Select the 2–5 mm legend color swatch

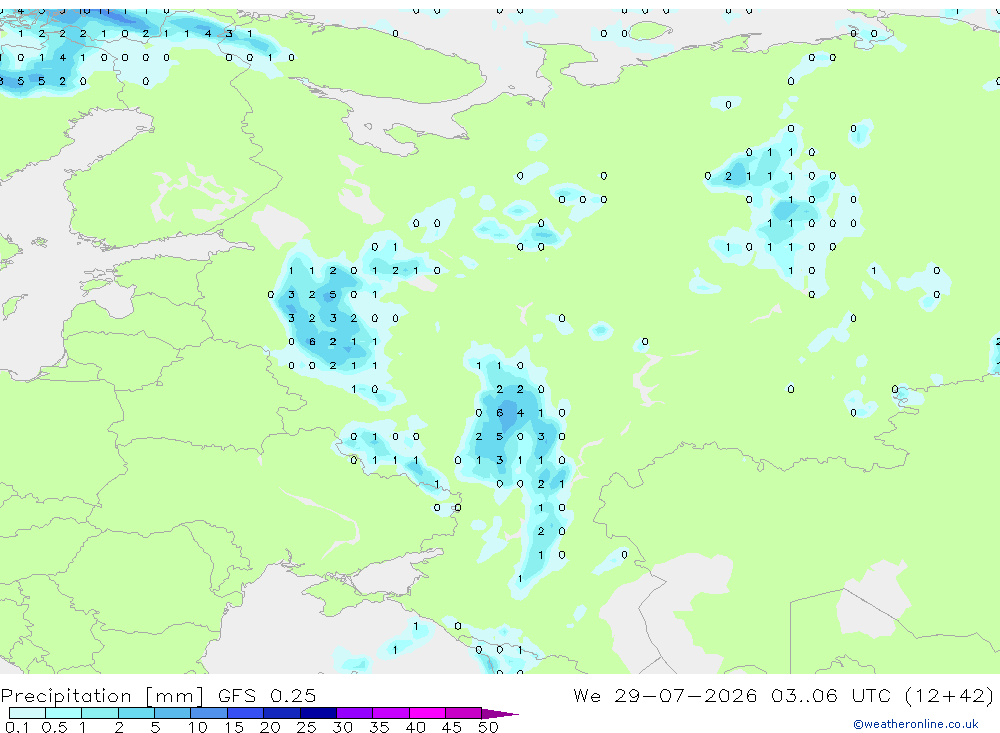(136, 713)
